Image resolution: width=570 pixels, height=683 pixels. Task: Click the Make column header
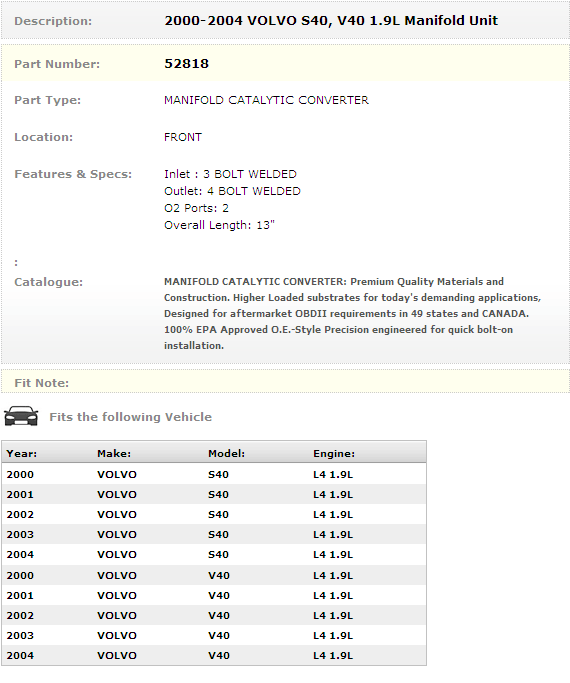coord(114,453)
